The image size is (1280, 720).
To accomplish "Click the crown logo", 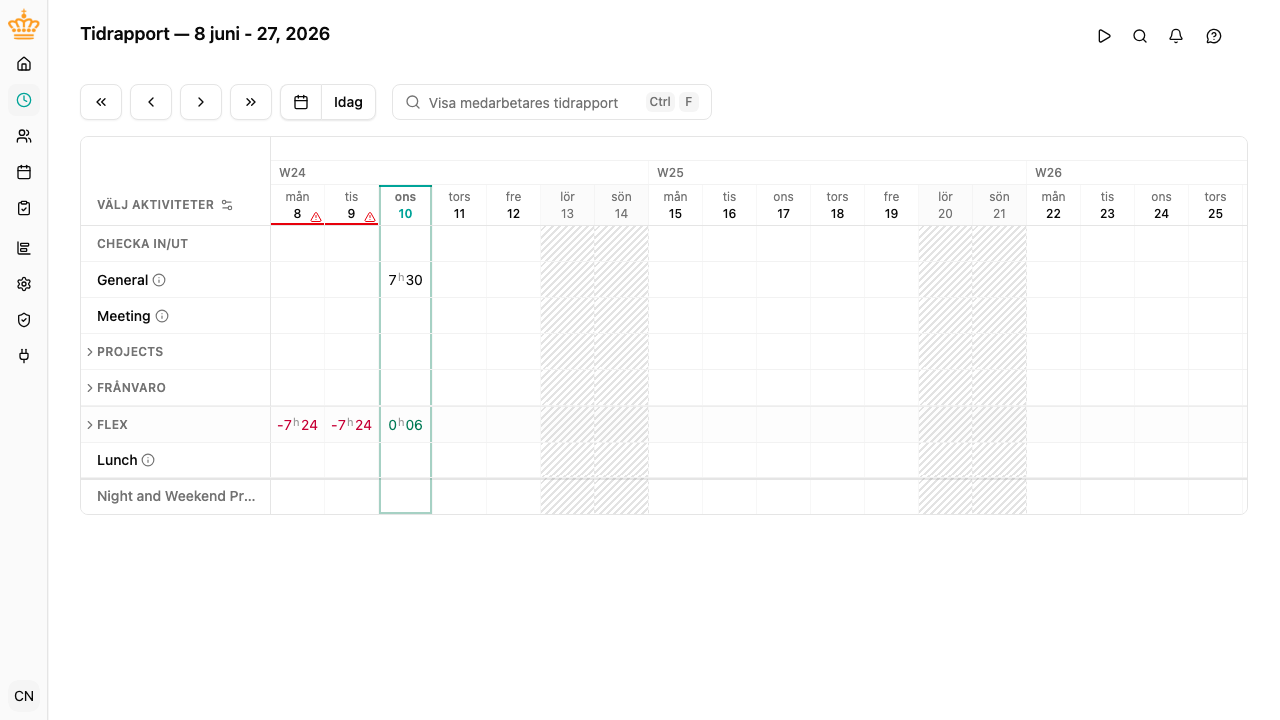I will (24, 25).
